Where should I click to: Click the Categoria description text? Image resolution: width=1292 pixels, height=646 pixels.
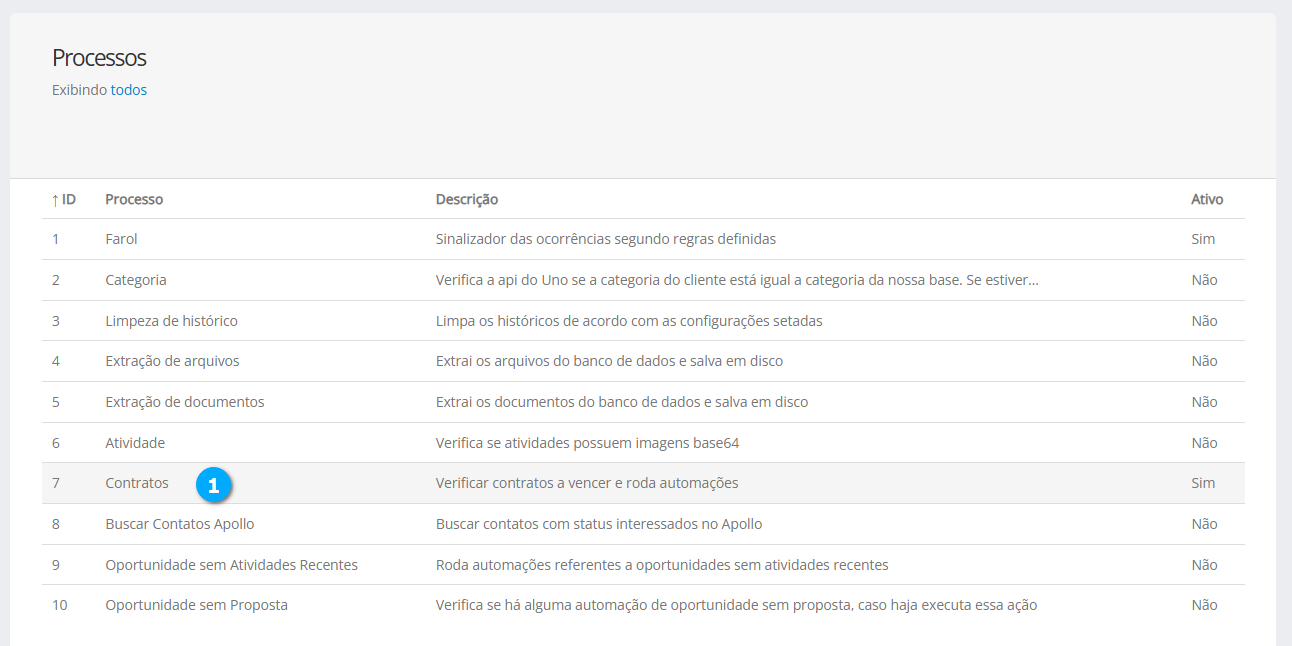point(737,280)
